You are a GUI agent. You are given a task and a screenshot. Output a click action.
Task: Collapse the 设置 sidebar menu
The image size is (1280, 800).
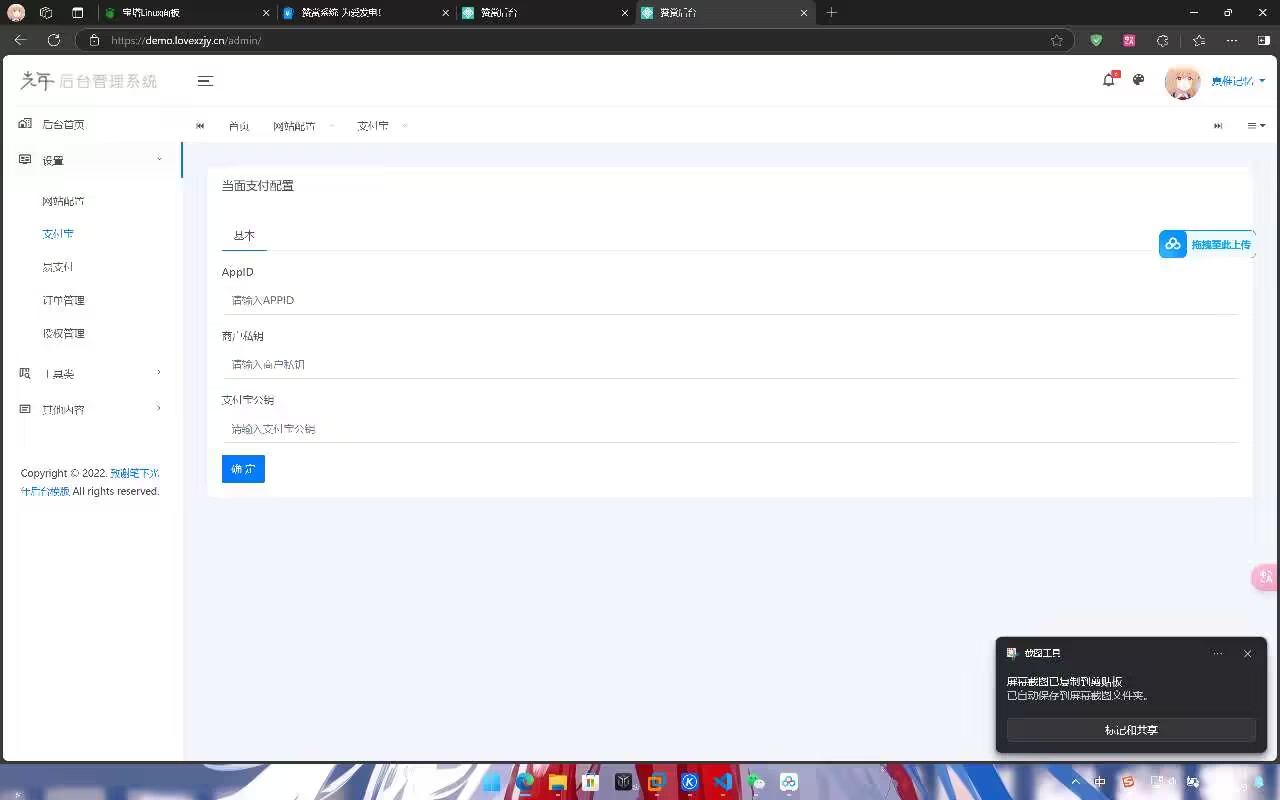pos(90,160)
